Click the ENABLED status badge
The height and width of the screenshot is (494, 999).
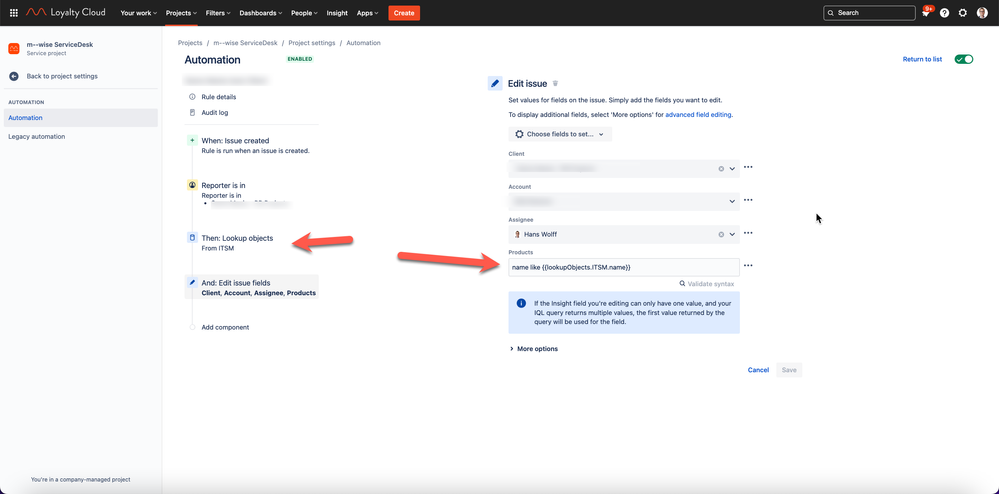[x=299, y=59]
